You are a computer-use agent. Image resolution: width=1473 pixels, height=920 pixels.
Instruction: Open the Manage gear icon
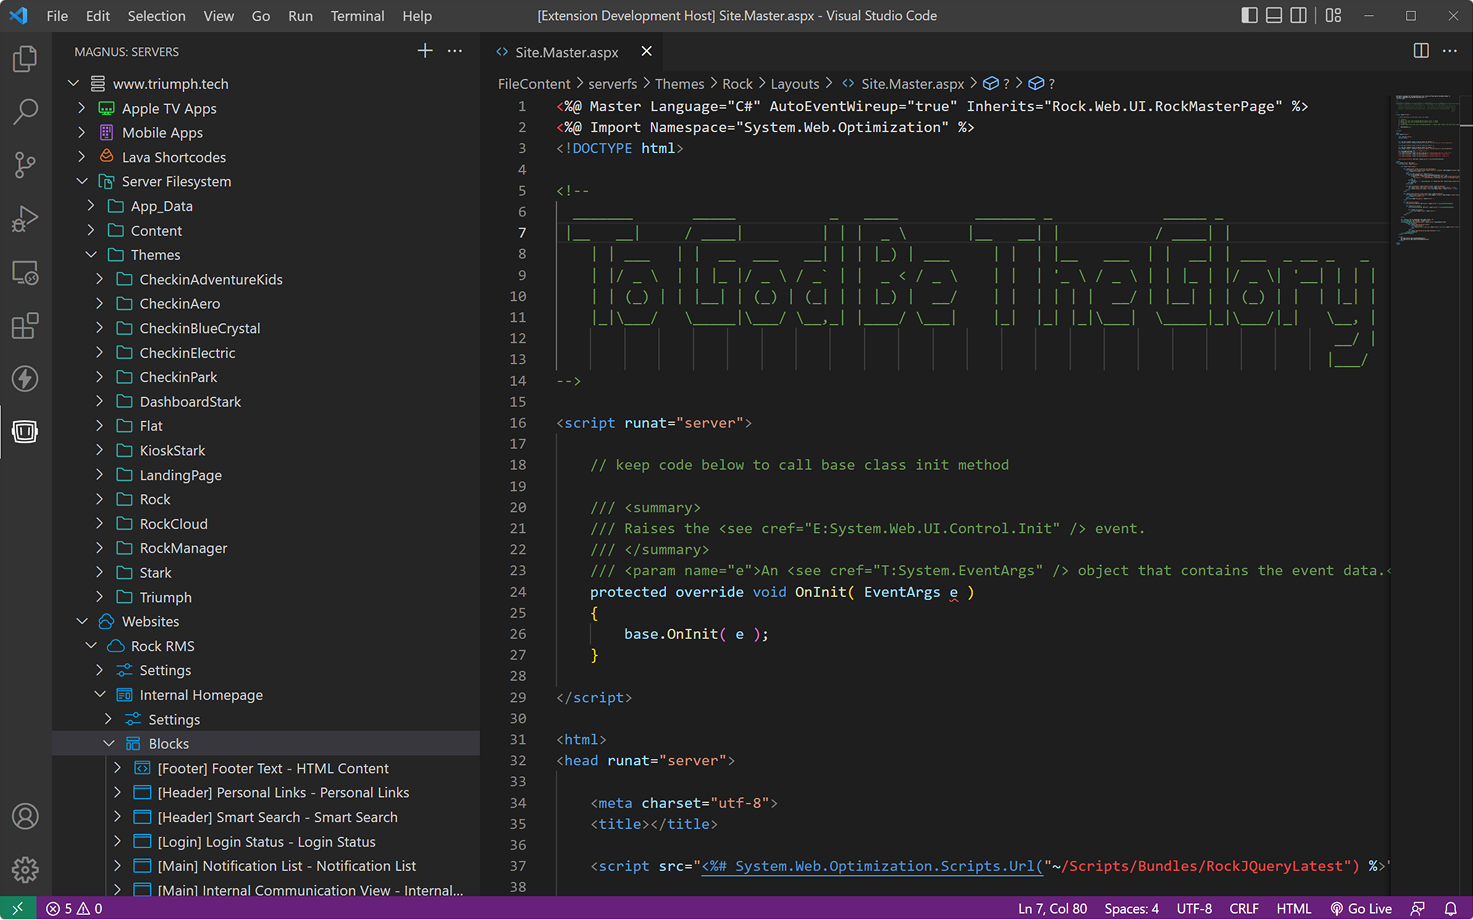pyautogui.click(x=25, y=869)
